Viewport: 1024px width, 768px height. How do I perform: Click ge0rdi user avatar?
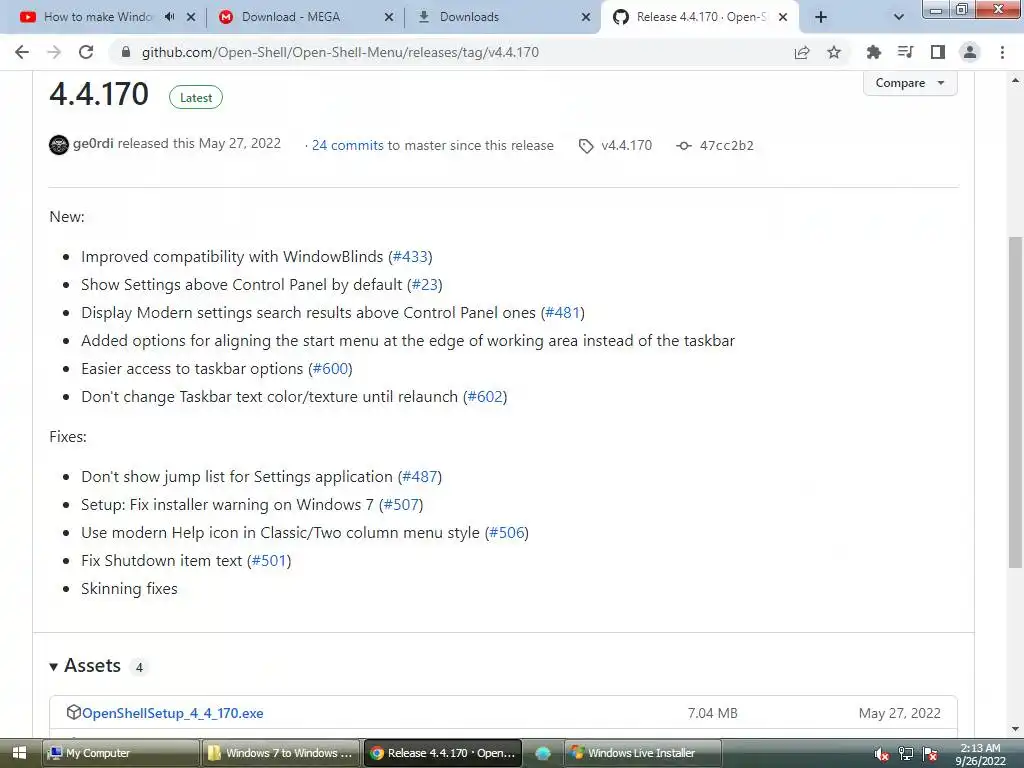[x=59, y=144]
